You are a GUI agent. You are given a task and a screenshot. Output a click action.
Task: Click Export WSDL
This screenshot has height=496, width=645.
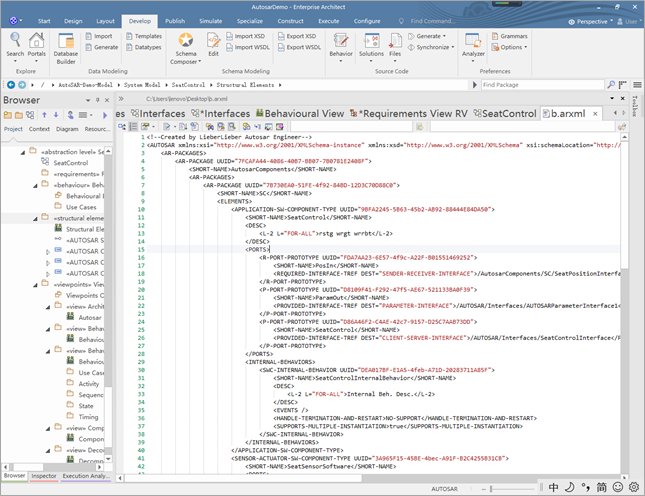[299, 47]
